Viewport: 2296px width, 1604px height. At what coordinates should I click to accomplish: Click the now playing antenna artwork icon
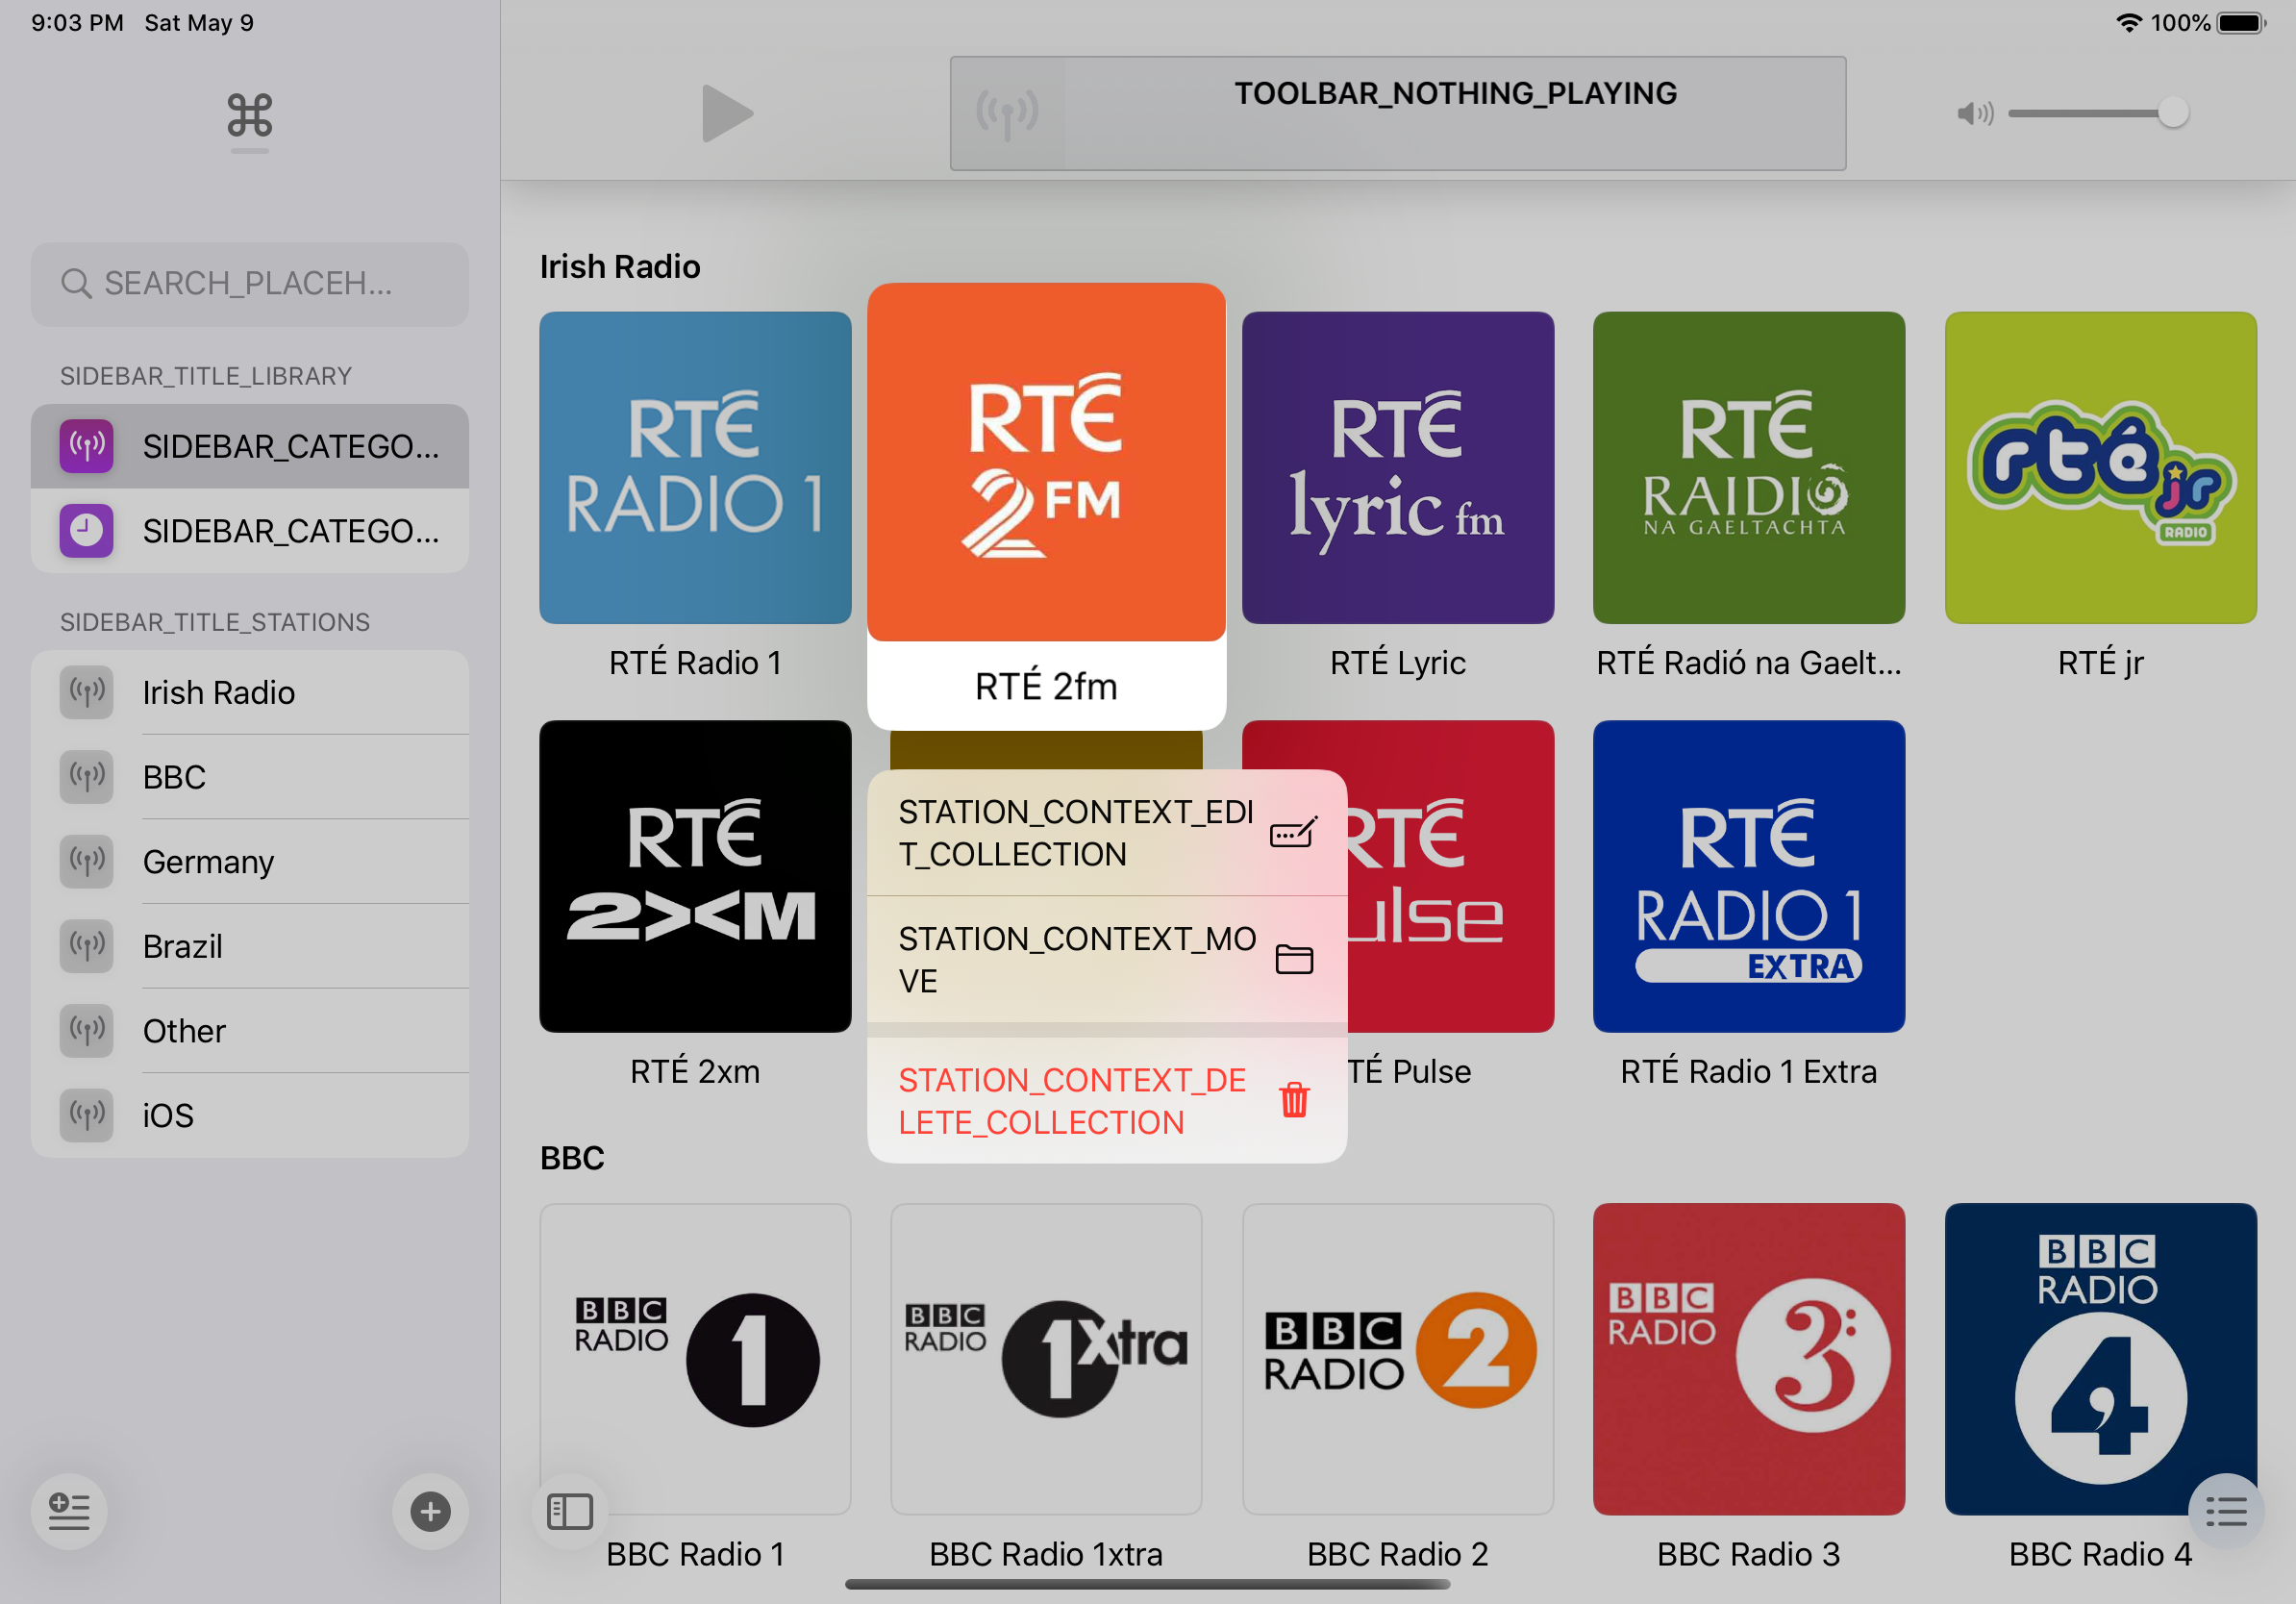tap(1007, 113)
